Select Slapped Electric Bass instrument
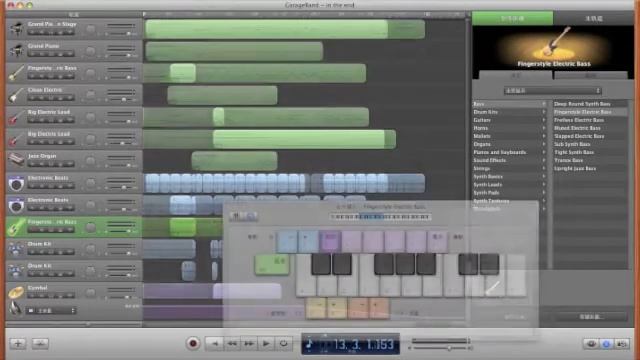This screenshot has width=640, height=360. tap(590, 136)
